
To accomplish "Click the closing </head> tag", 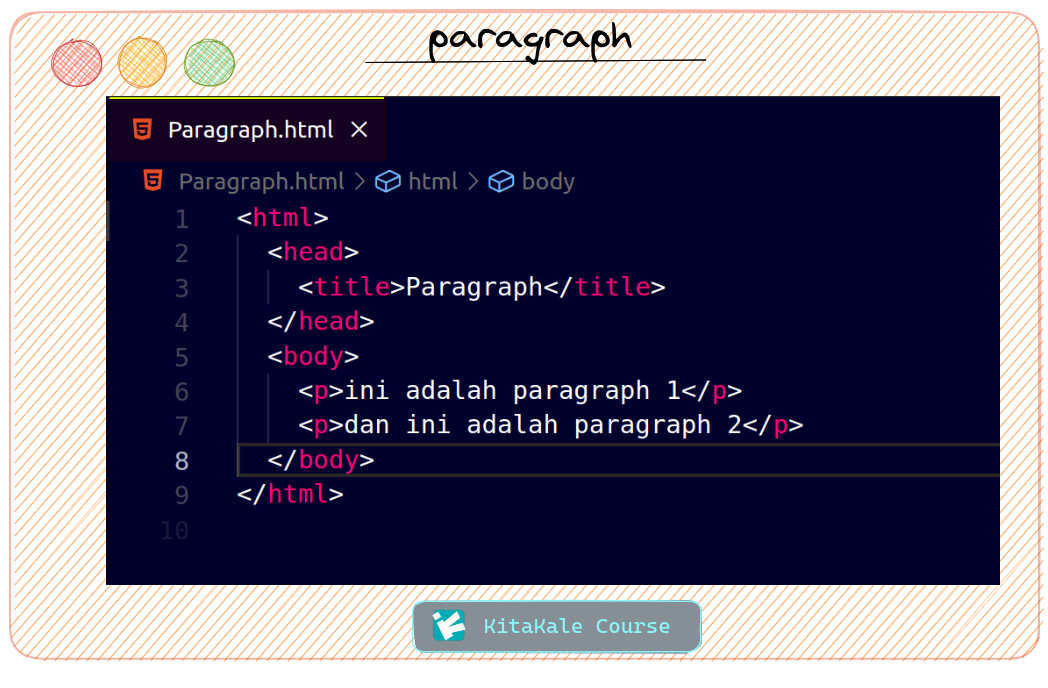I will pos(321,322).
